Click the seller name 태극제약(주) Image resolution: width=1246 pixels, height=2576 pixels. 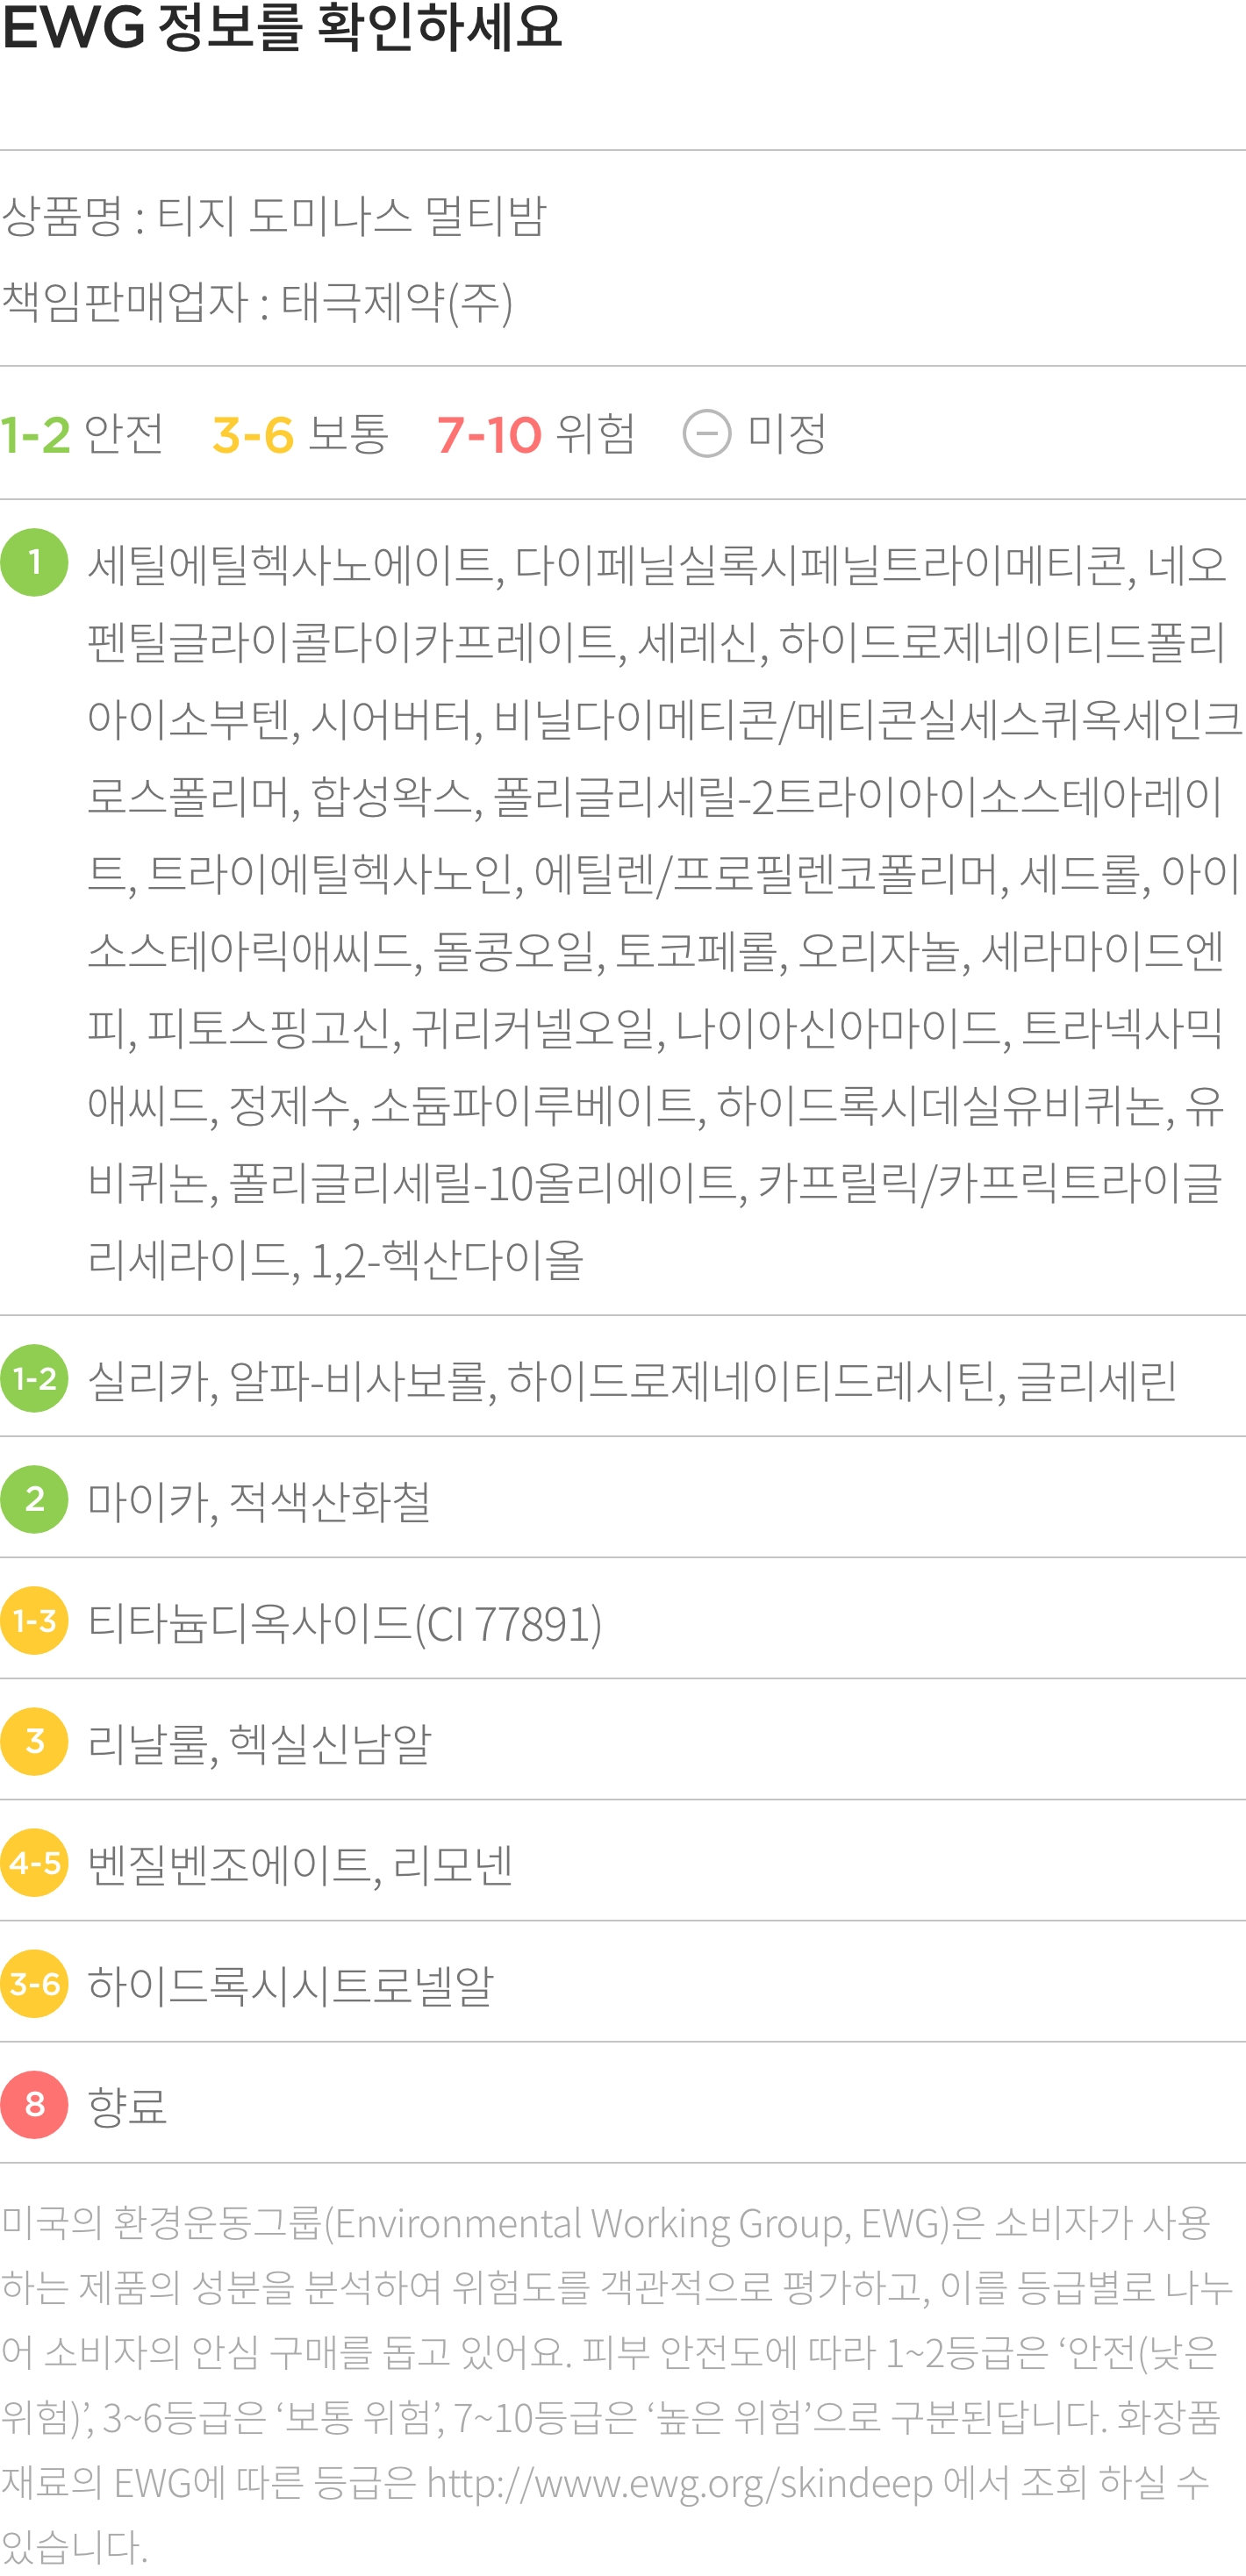click(397, 303)
